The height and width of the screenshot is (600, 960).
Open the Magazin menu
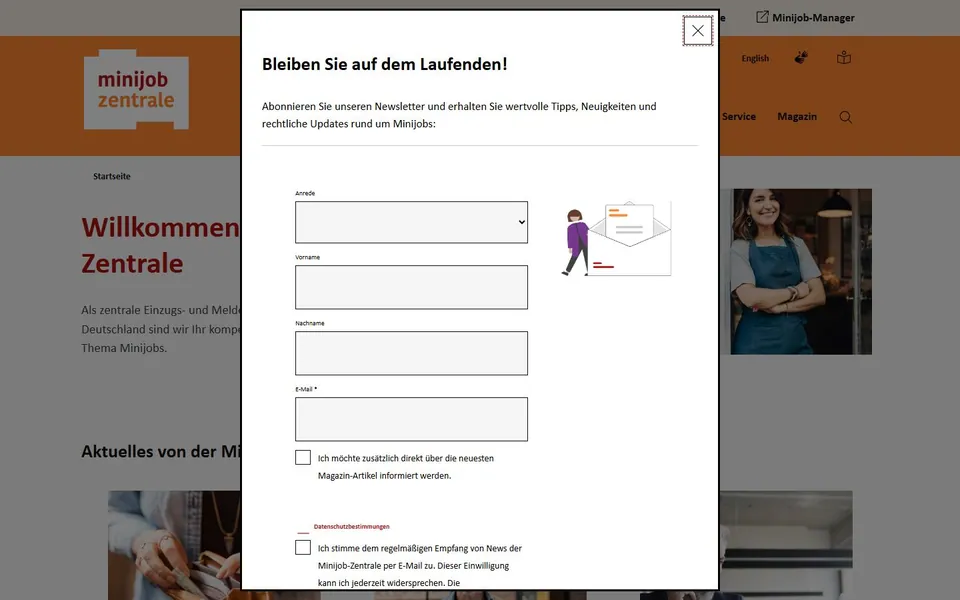coord(797,116)
